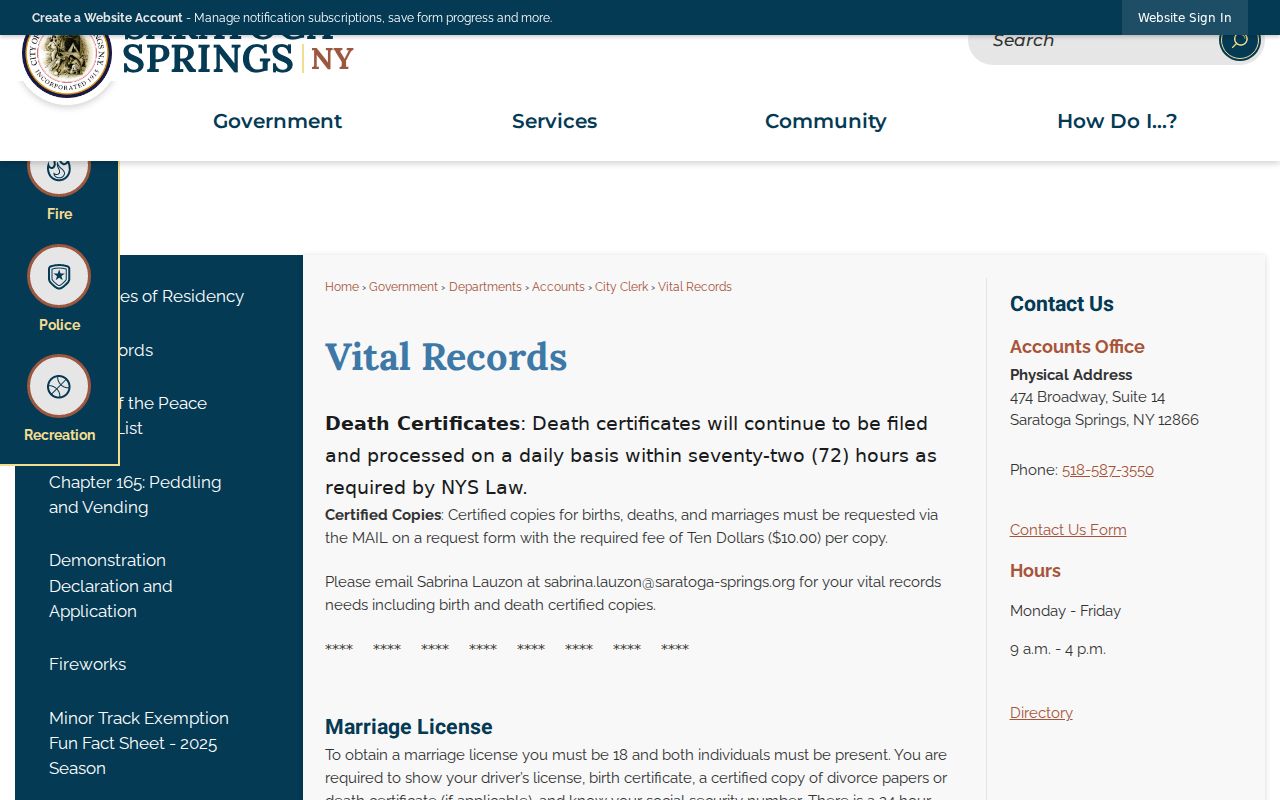Open Government breadcrumb link
This screenshot has width=1280, height=800.
(x=403, y=287)
